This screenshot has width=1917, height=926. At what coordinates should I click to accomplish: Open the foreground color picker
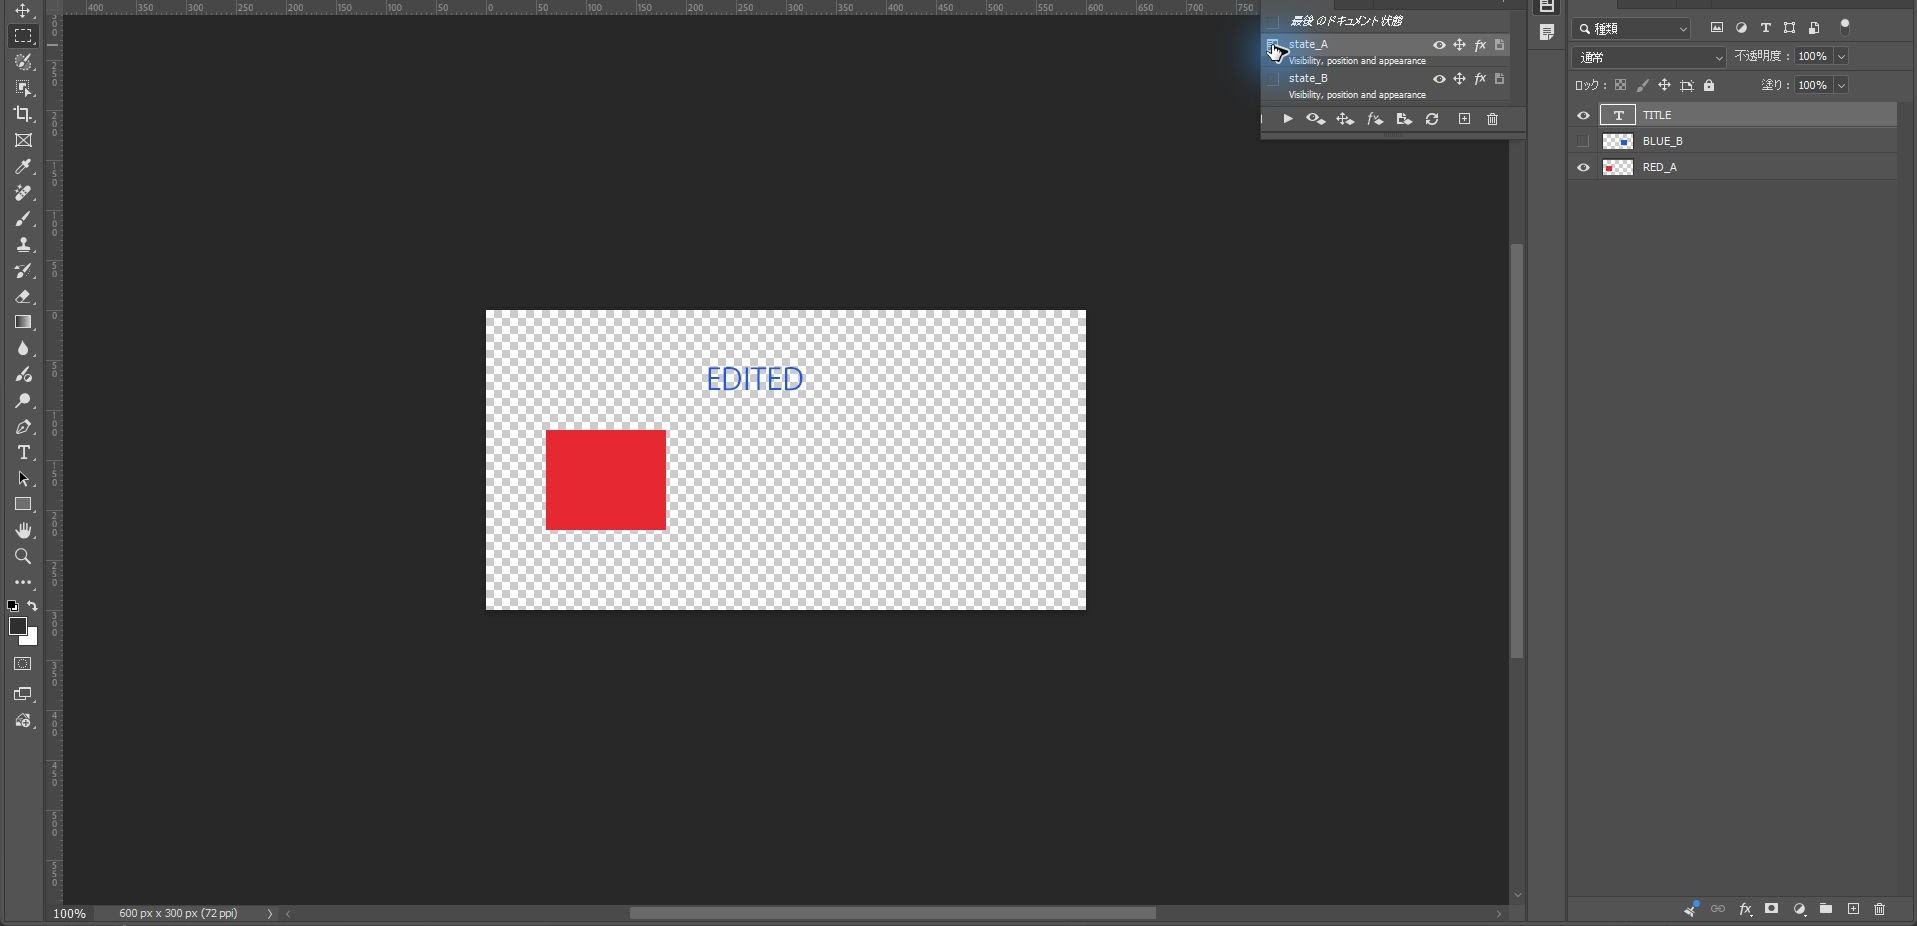click(x=17, y=626)
